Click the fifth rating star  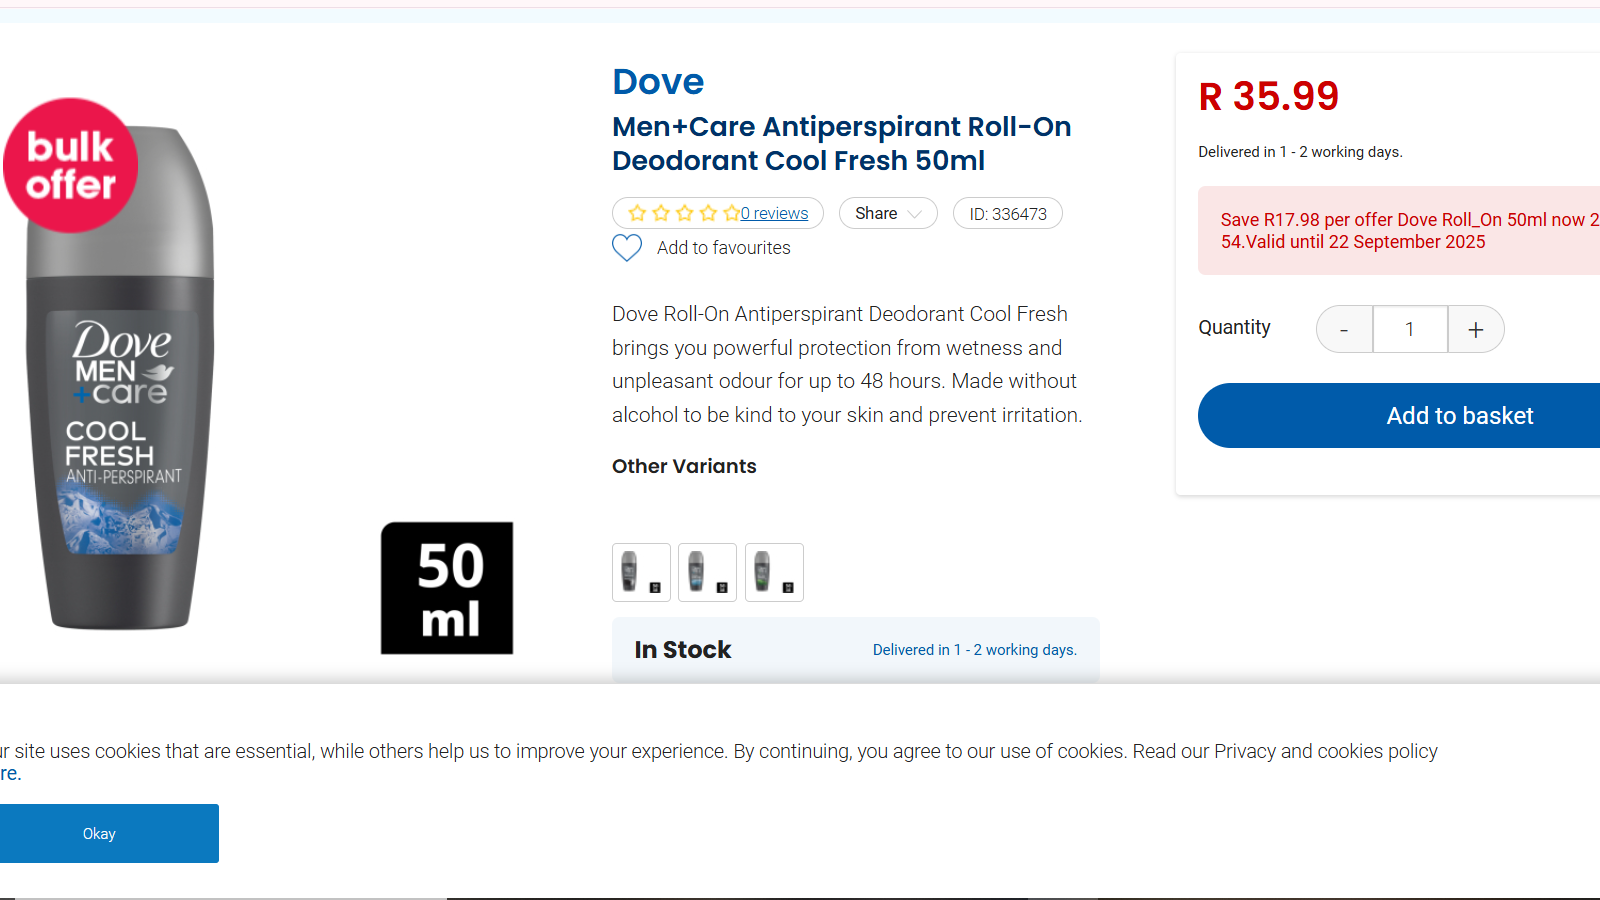point(732,213)
